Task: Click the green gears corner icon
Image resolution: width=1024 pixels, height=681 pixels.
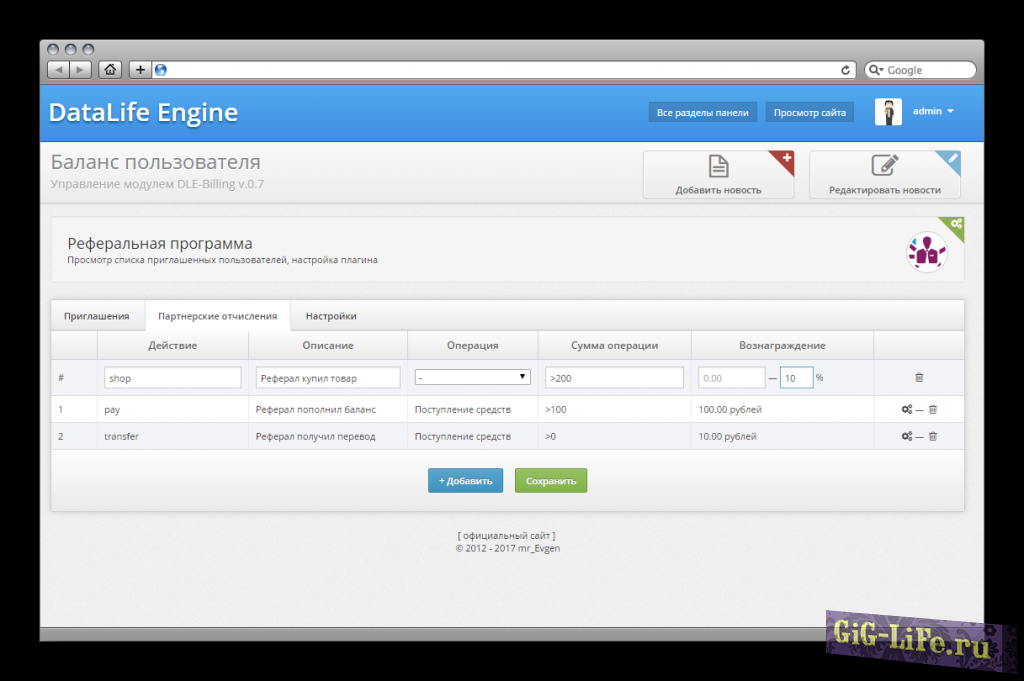Action: pos(957,224)
